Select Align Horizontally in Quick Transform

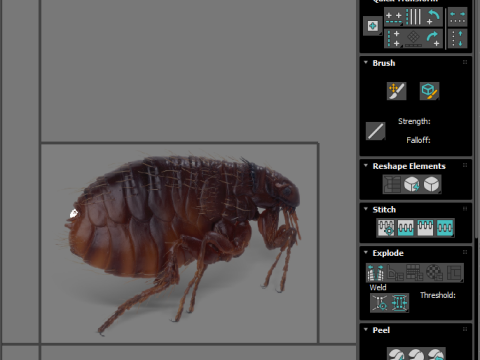click(x=394, y=17)
